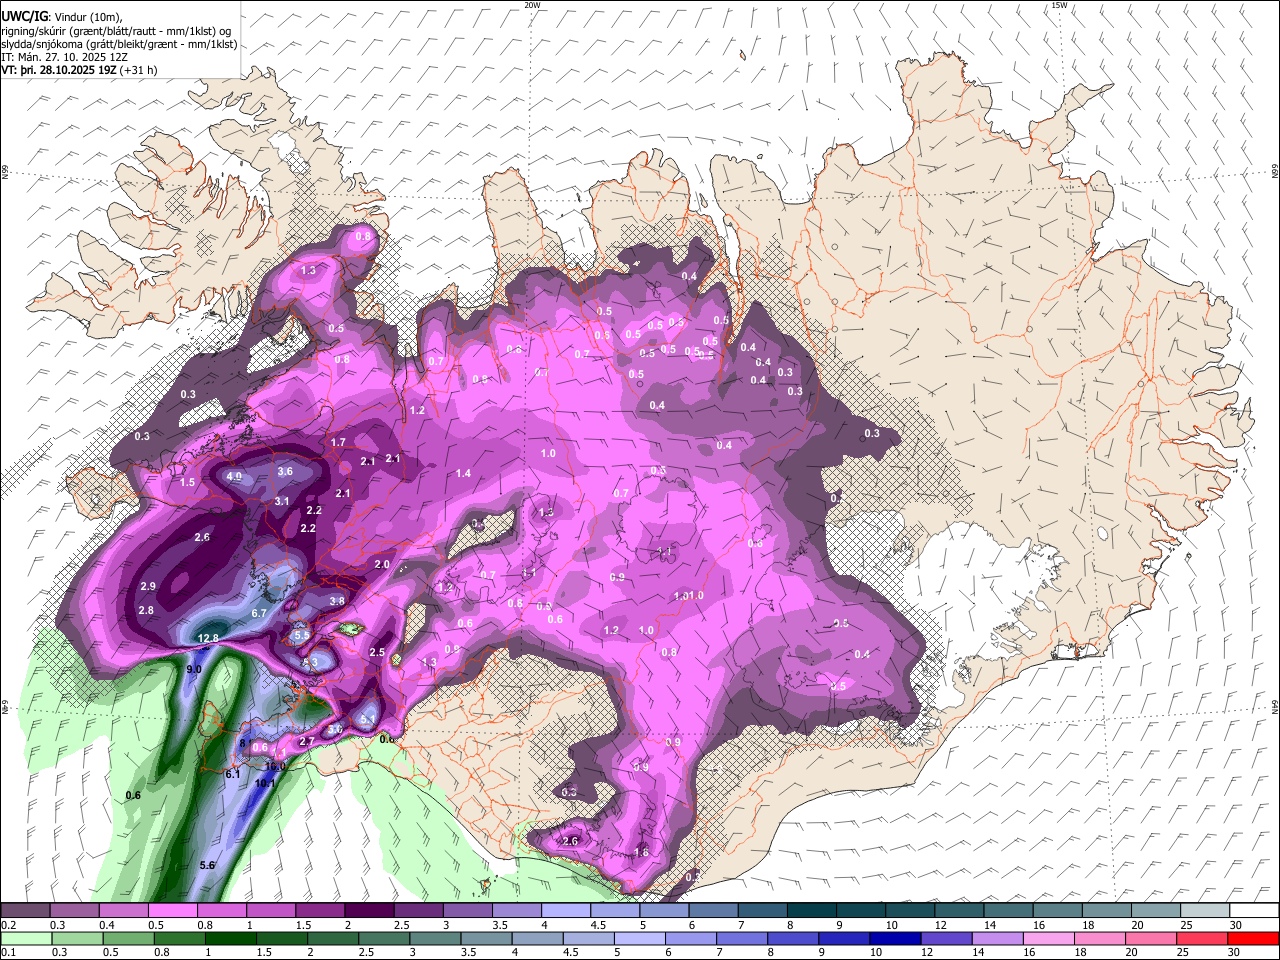The width and height of the screenshot is (1280, 960).
Task: Click the '20W' longitude label at the top edge
Action: coord(533,5)
